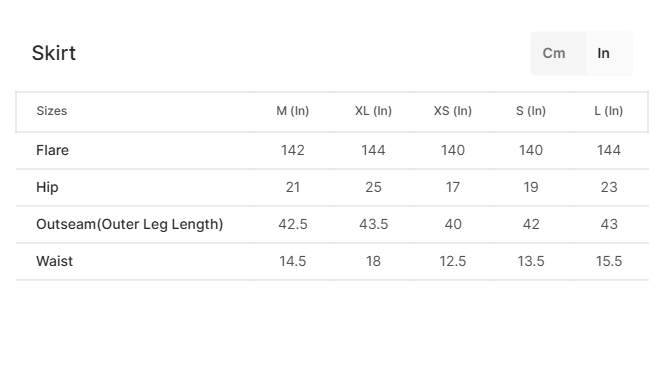Click the XL (In) column header
Screen dimensions: 666x371
tap(373, 111)
